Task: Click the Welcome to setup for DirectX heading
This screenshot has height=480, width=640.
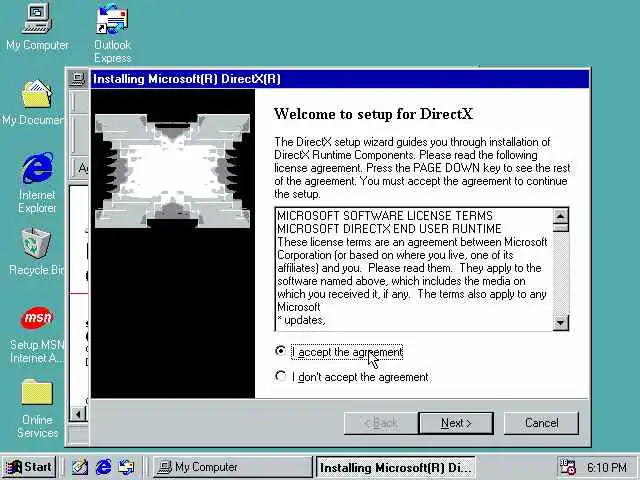Action: tap(373, 114)
